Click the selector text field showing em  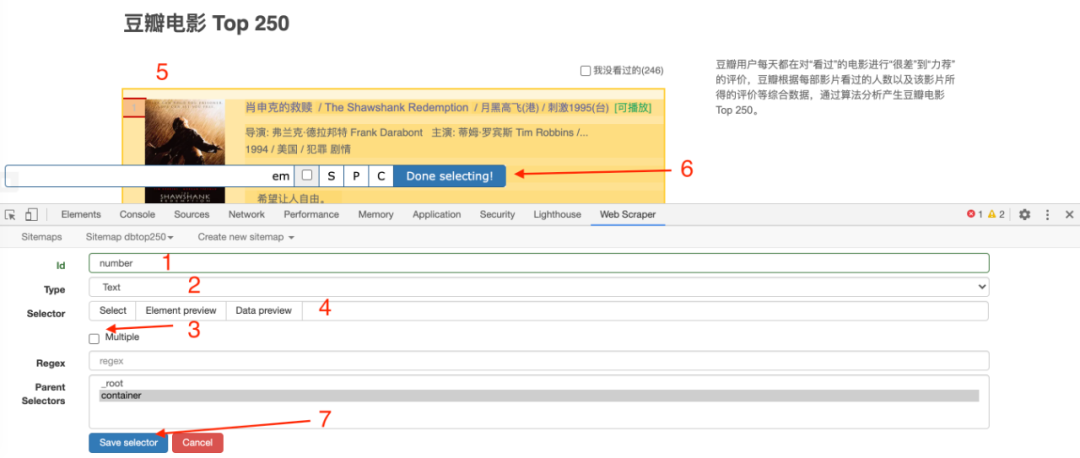[149, 176]
